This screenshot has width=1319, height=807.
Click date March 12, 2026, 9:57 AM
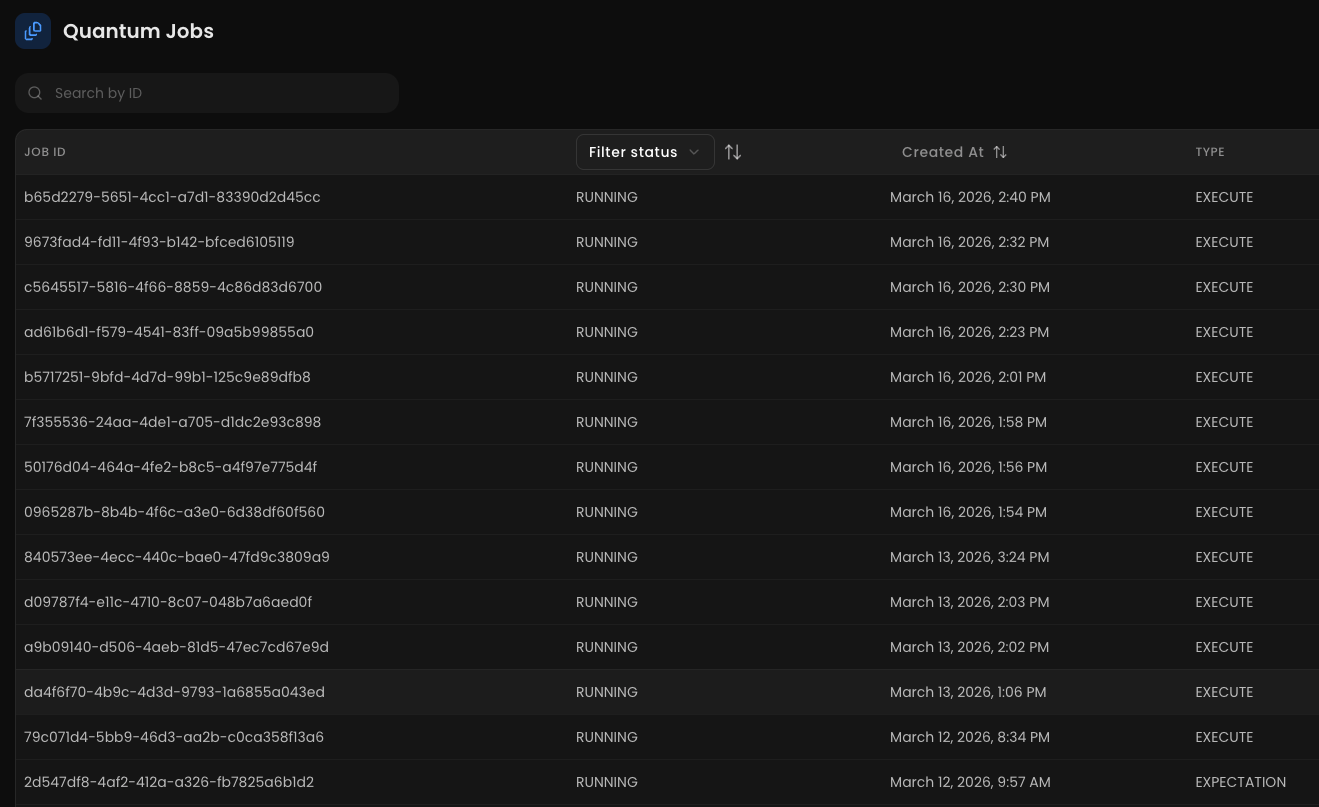point(970,782)
